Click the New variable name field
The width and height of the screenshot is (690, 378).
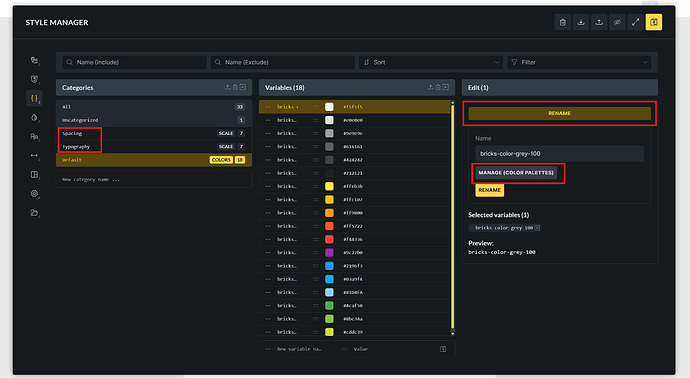click(x=299, y=349)
